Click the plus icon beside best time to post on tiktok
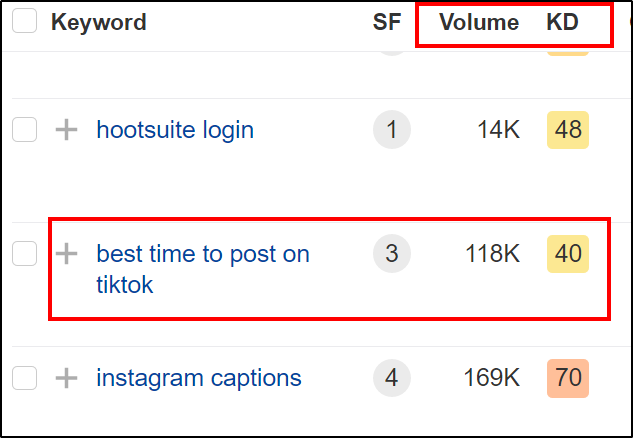Image resolution: width=633 pixels, height=438 pixels. point(66,255)
